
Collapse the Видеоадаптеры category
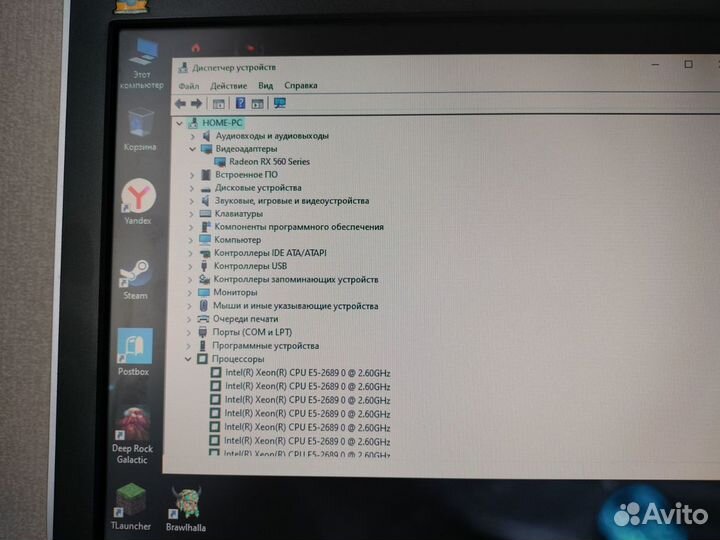(192, 149)
